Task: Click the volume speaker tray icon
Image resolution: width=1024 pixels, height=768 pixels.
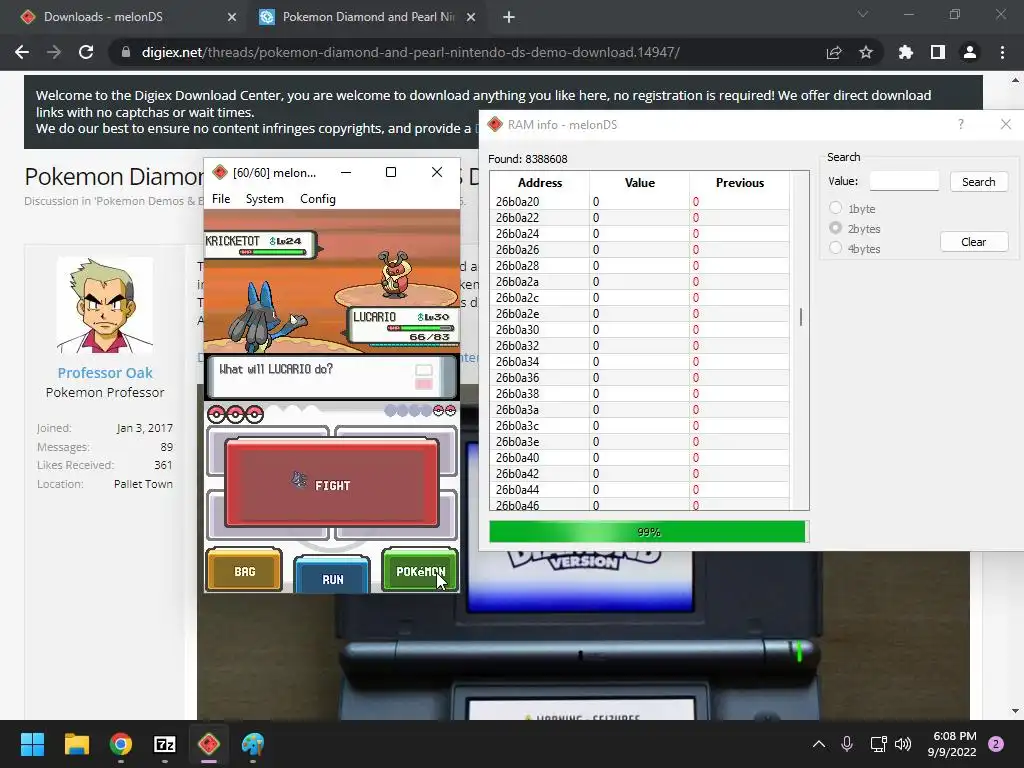Action: [903, 744]
